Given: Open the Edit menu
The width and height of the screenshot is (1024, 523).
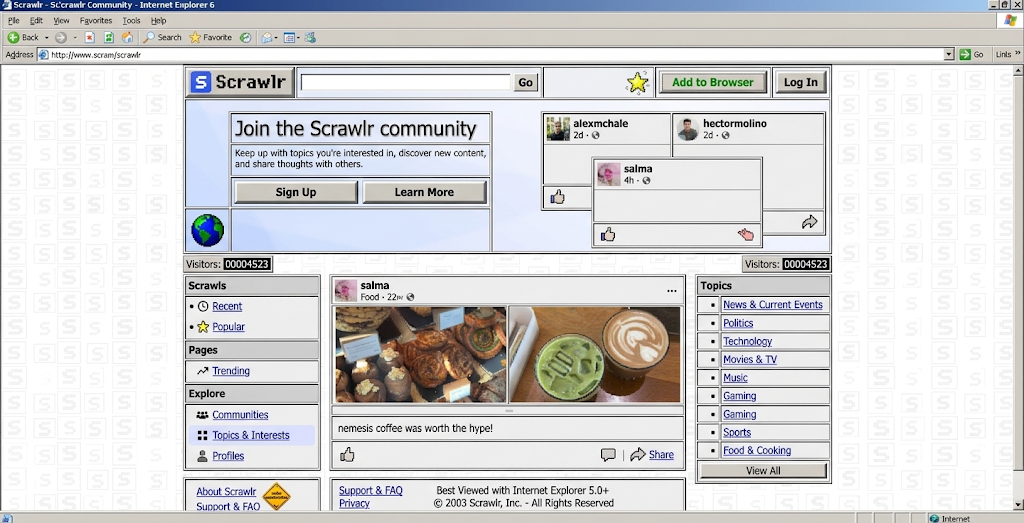Looking at the screenshot, I should coord(36,21).
